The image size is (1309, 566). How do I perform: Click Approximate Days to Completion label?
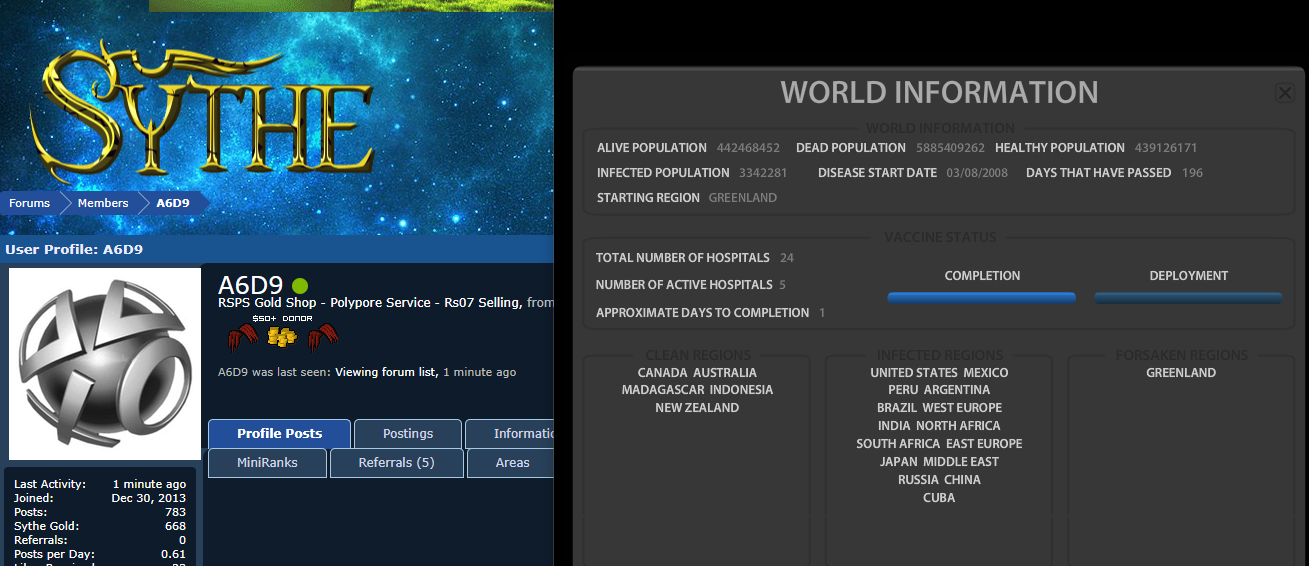click(702, 313)
